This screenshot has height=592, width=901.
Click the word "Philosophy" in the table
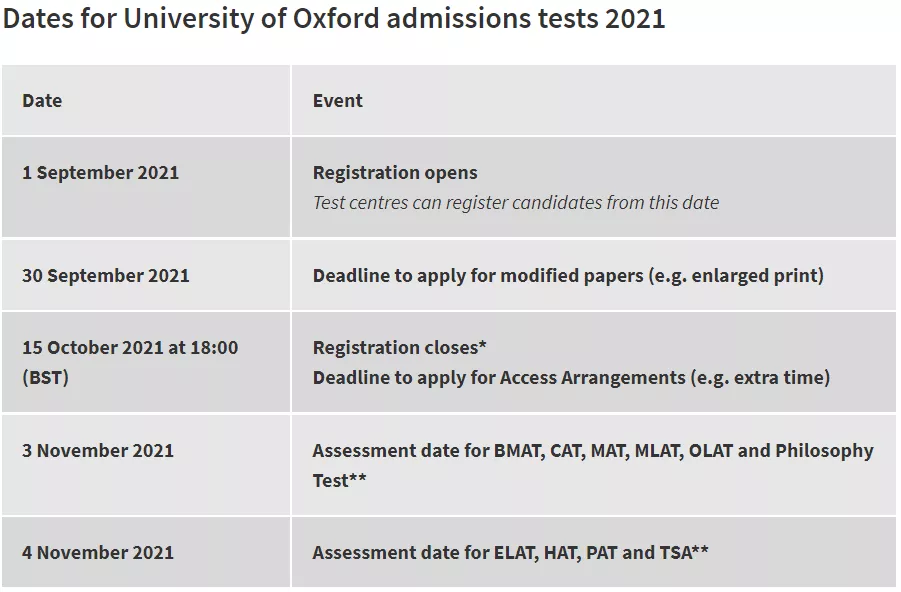point(824,451)
